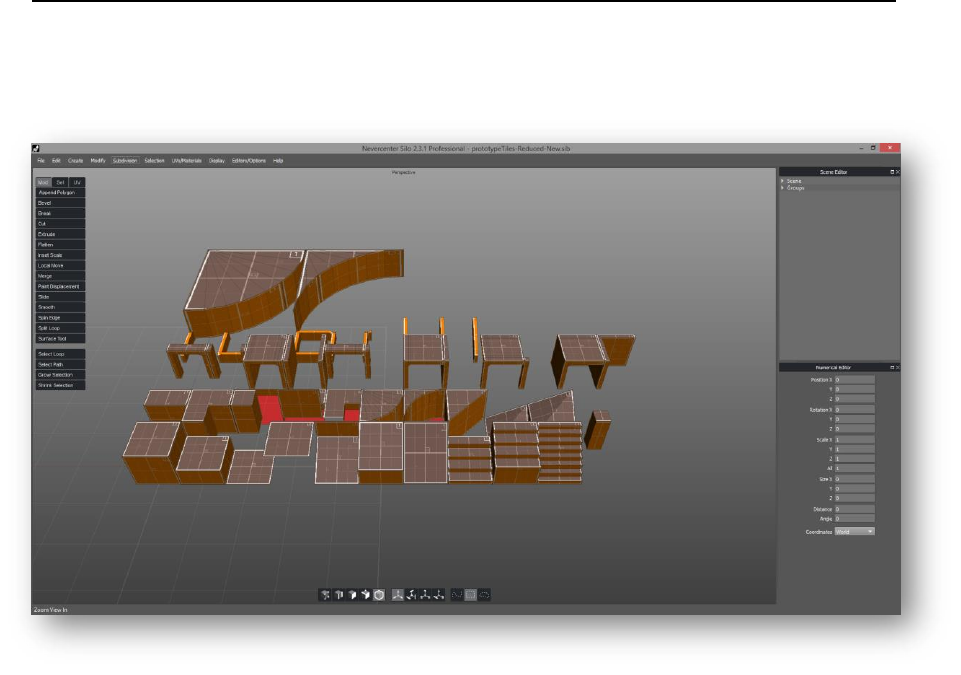Select the vertex selection mode icon
961x675 pixels.
[326, 595]
